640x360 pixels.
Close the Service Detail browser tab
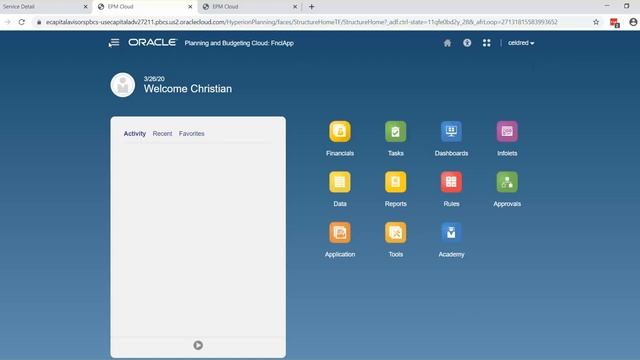tap(85, 7)
